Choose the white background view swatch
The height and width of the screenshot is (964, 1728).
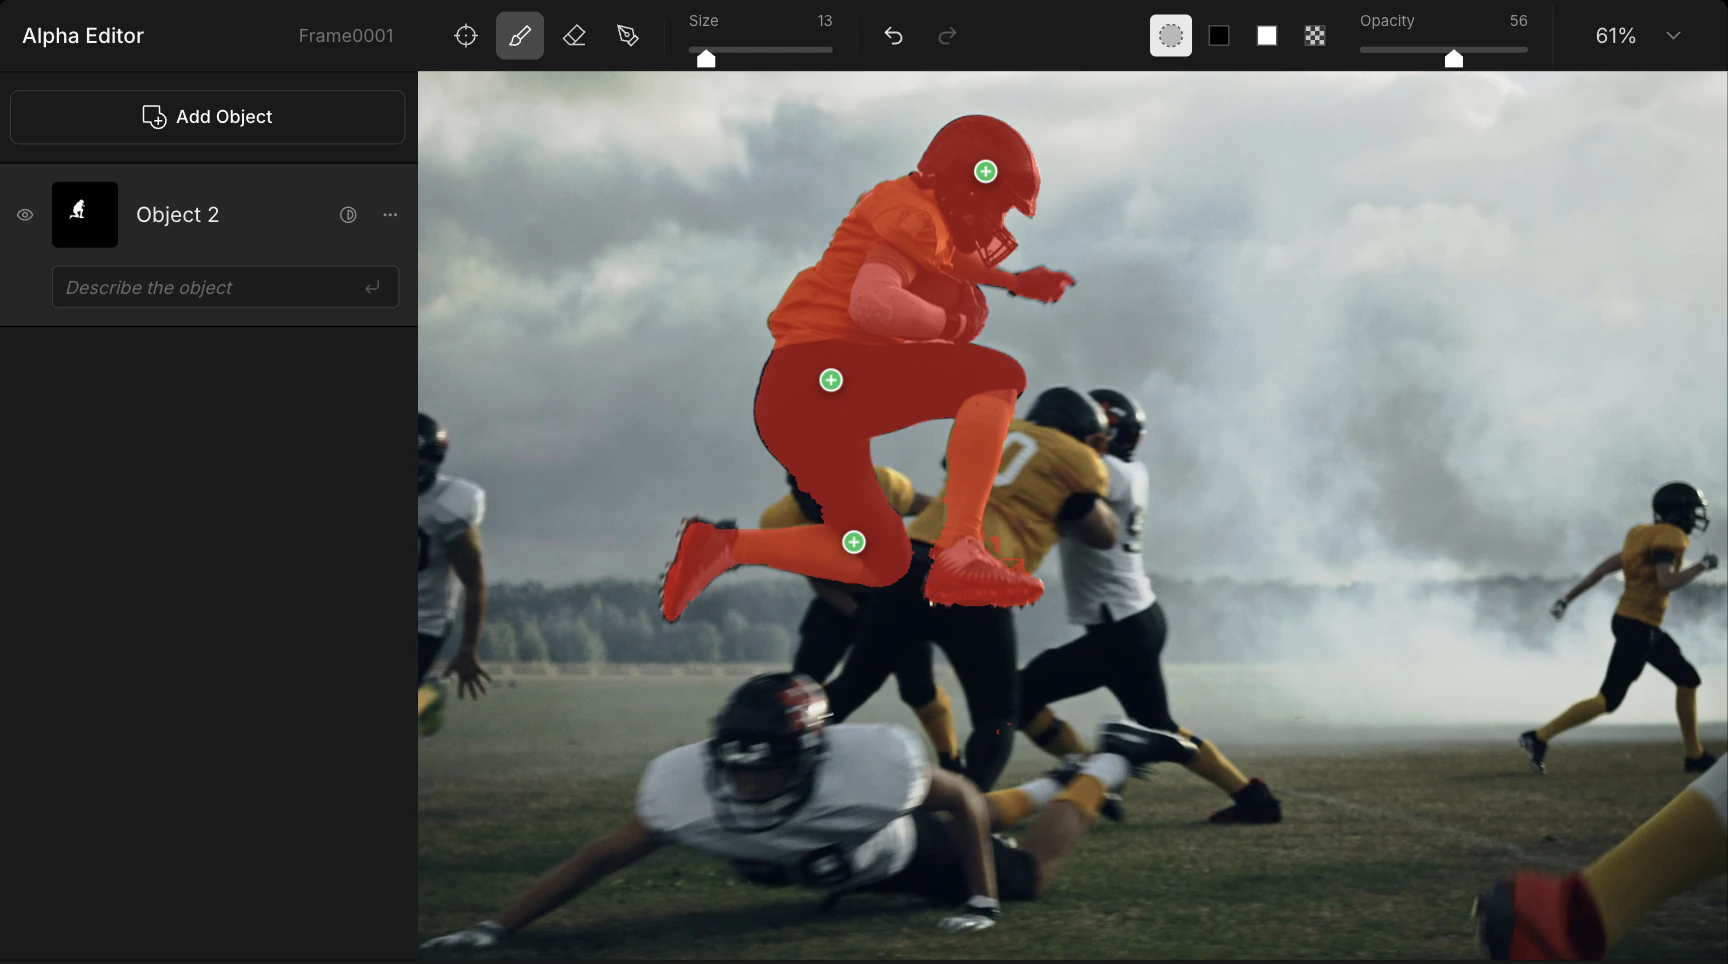coord(1267,36)
